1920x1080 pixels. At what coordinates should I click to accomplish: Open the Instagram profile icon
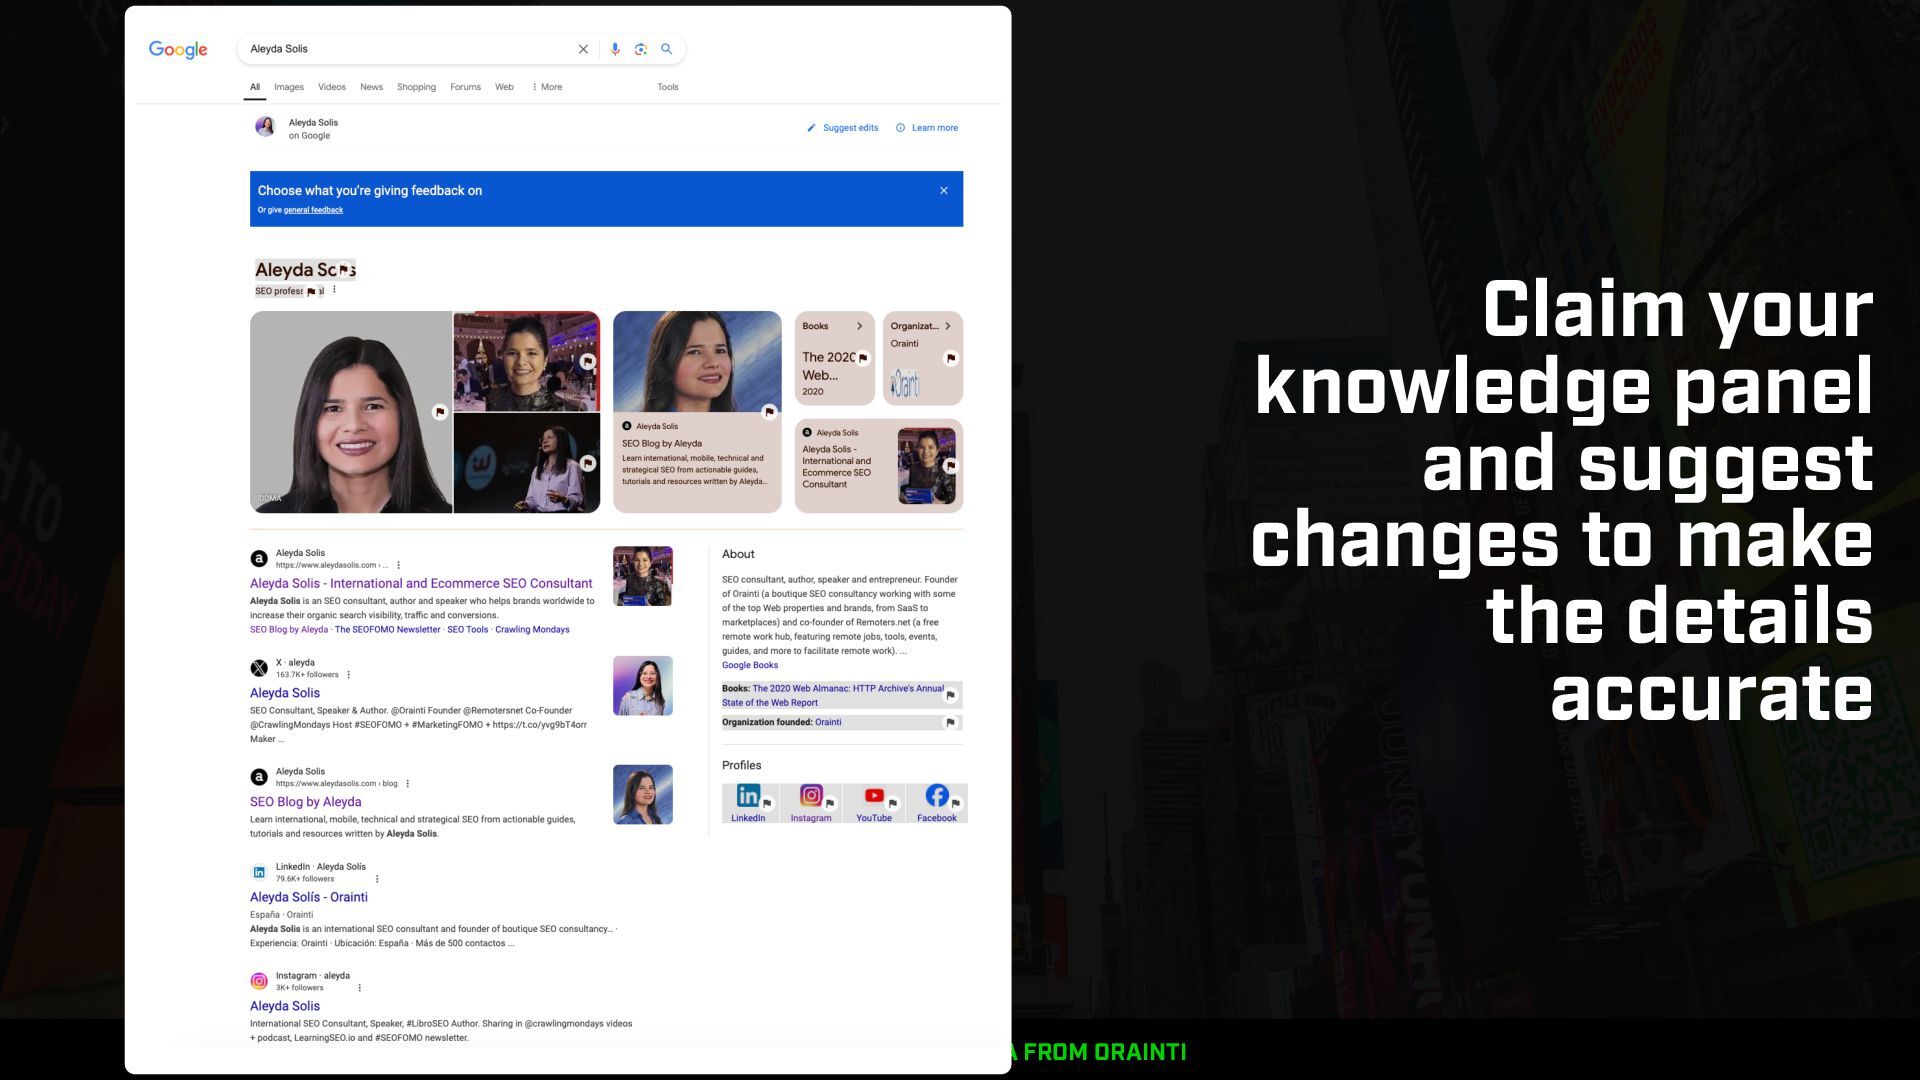click(811, 796)
